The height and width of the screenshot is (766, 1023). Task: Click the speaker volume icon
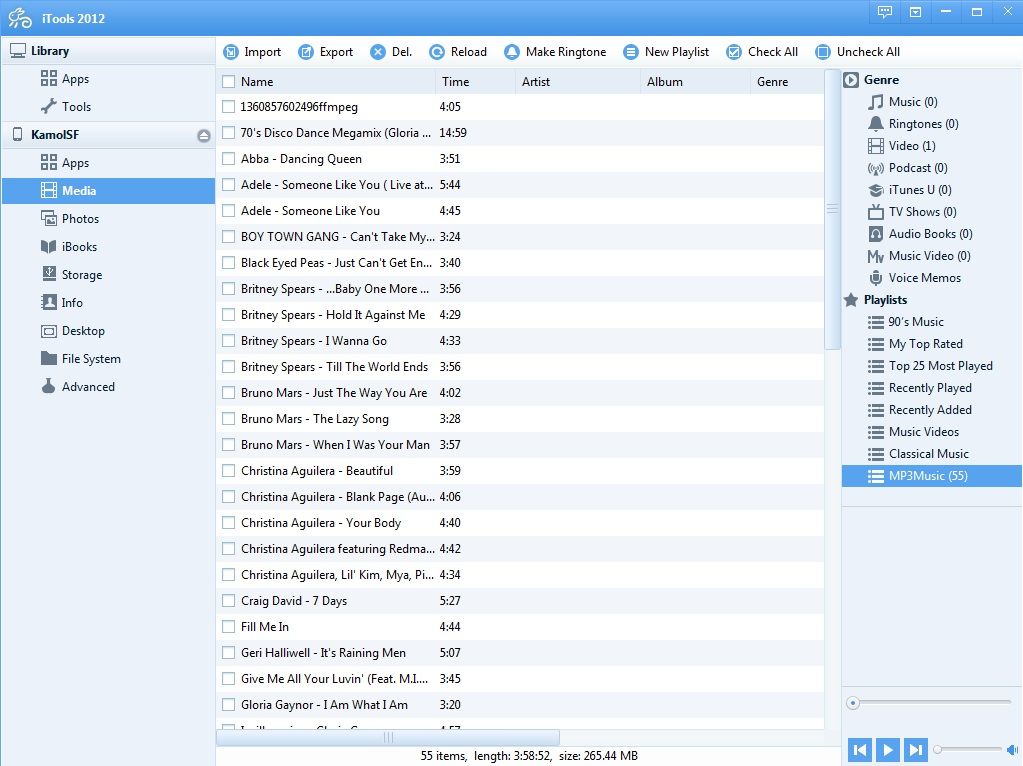1013,750
